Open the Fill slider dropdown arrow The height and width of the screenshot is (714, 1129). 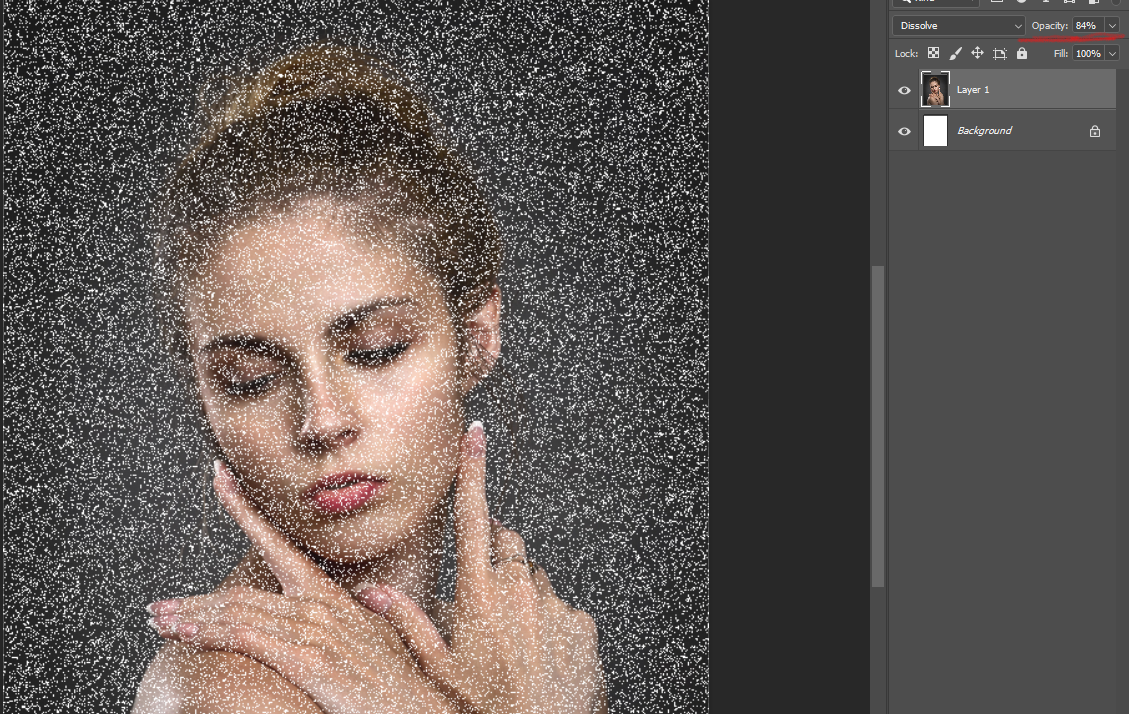point(1112,53)
